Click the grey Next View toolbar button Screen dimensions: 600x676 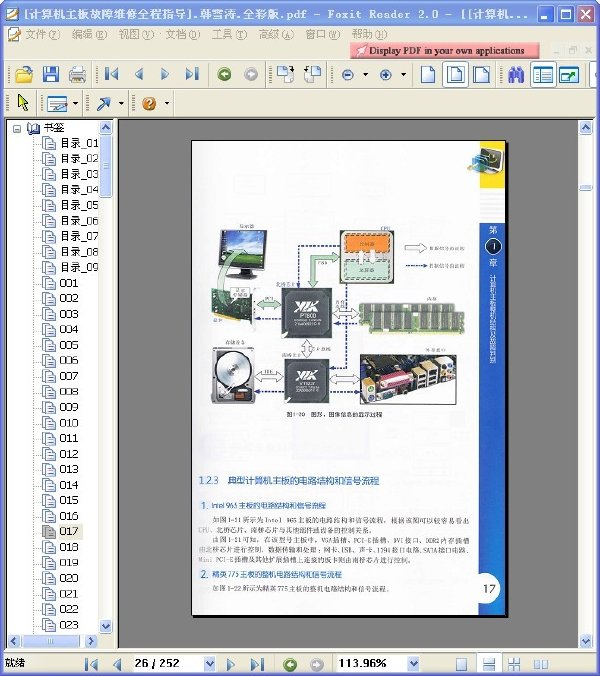(251, 75)
